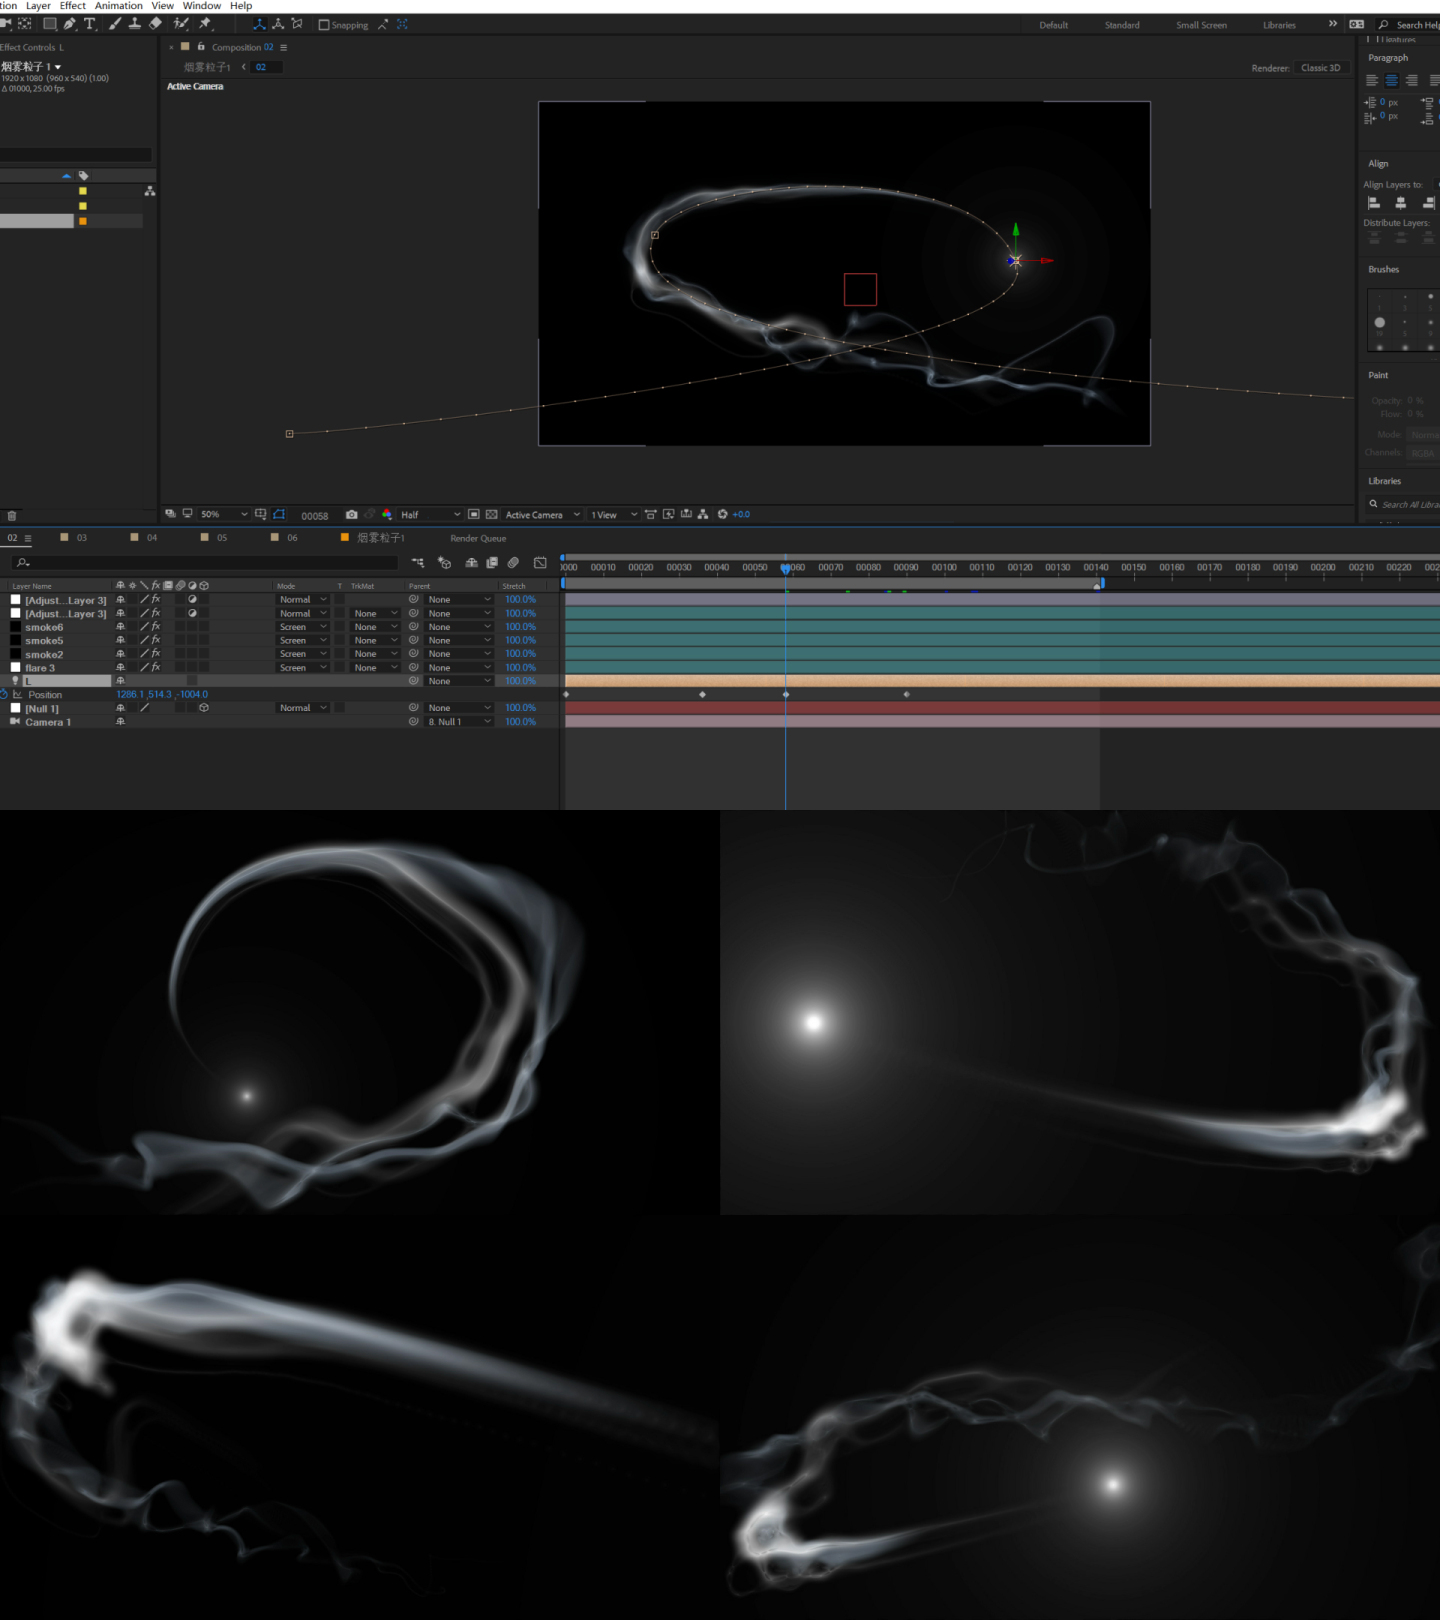Toggle Draft 3D in timeline
Image resolution: width=1440 pixels, height=1620 pixels.
click(x=445, y=563)
